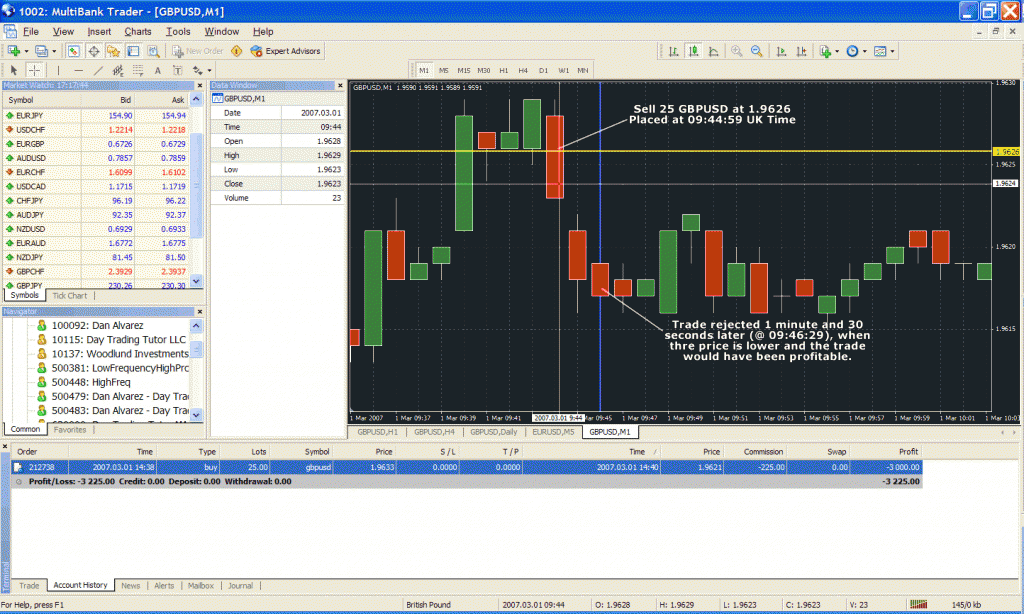Click the Zoom In magnifier icon
This screenshot has height=614, width=1024.
[x=737, y=51]
